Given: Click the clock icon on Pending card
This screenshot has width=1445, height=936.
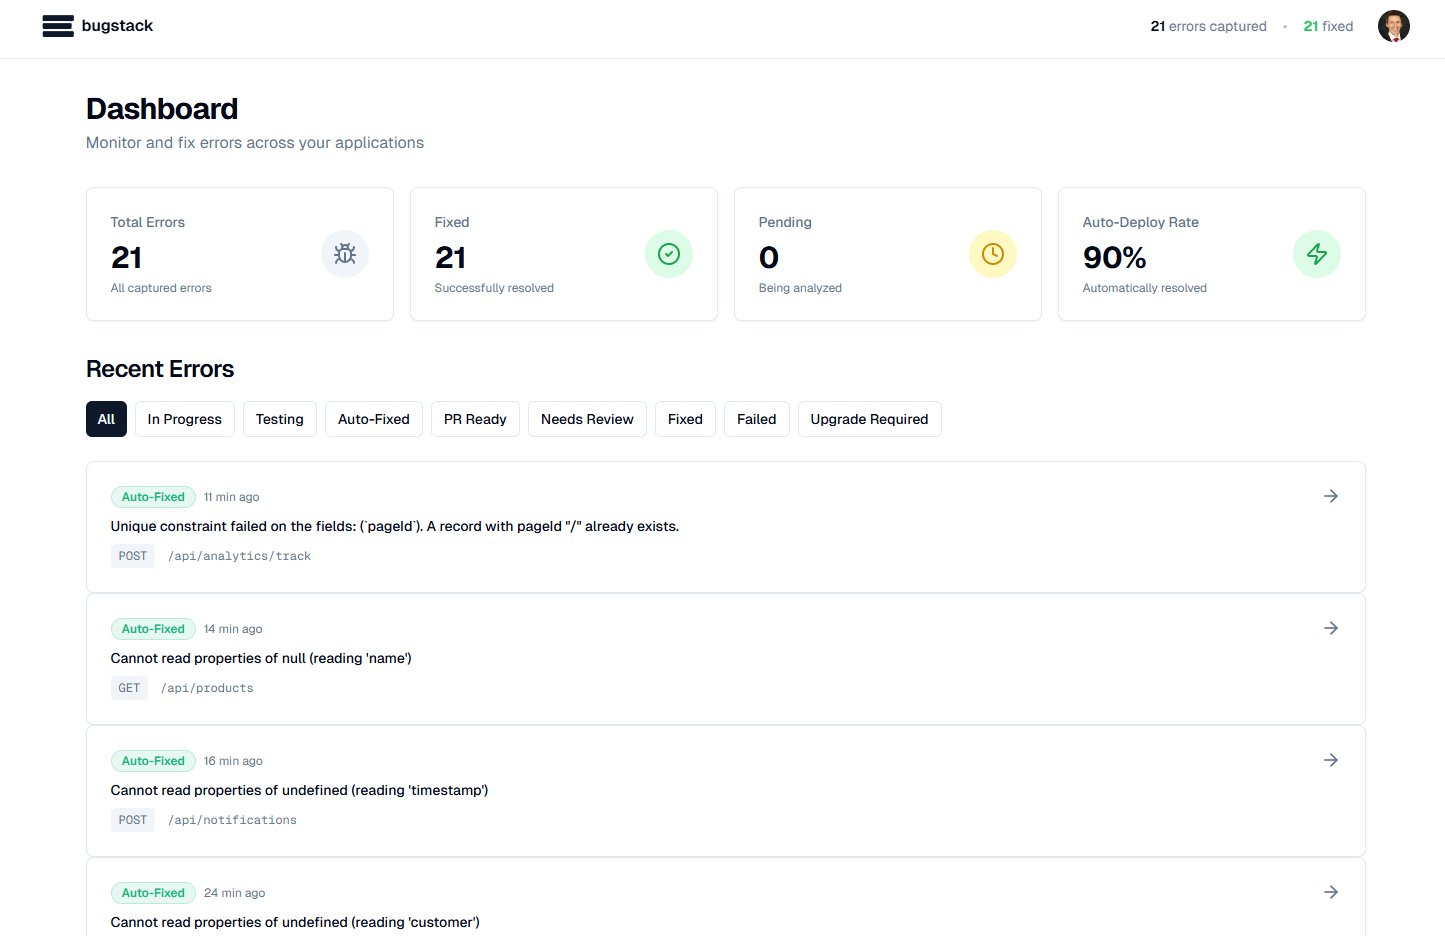Looking at the screenshot, I should [x=992, y=253].
